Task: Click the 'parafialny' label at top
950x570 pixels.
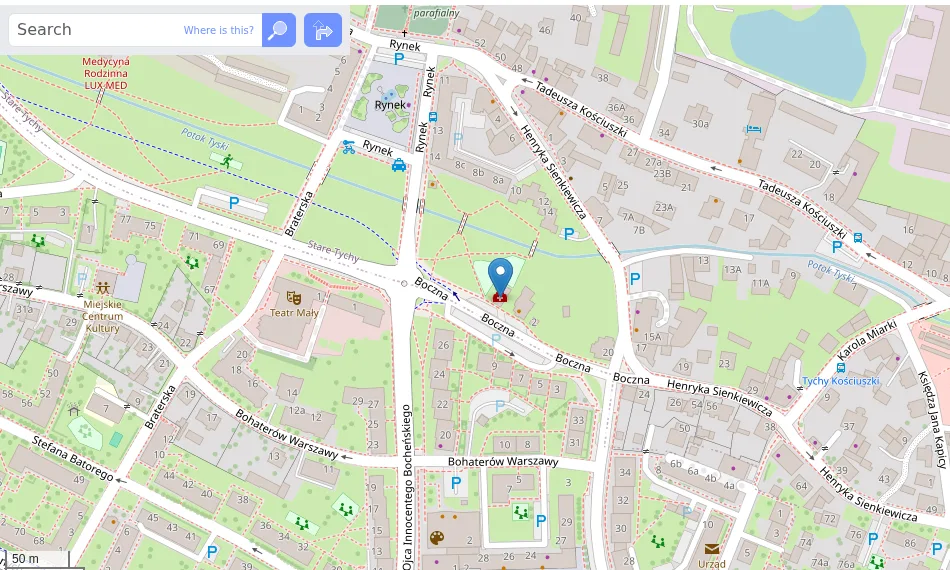Action: 436,13
